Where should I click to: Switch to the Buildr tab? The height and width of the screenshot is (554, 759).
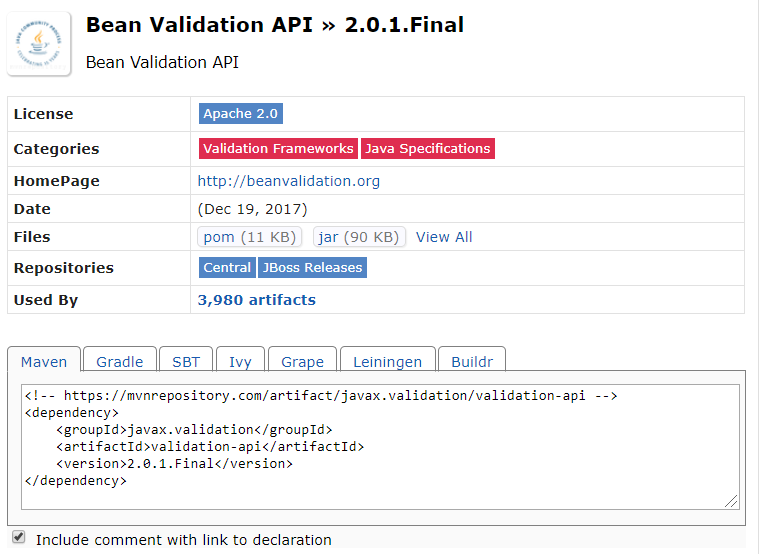[472, 361]
